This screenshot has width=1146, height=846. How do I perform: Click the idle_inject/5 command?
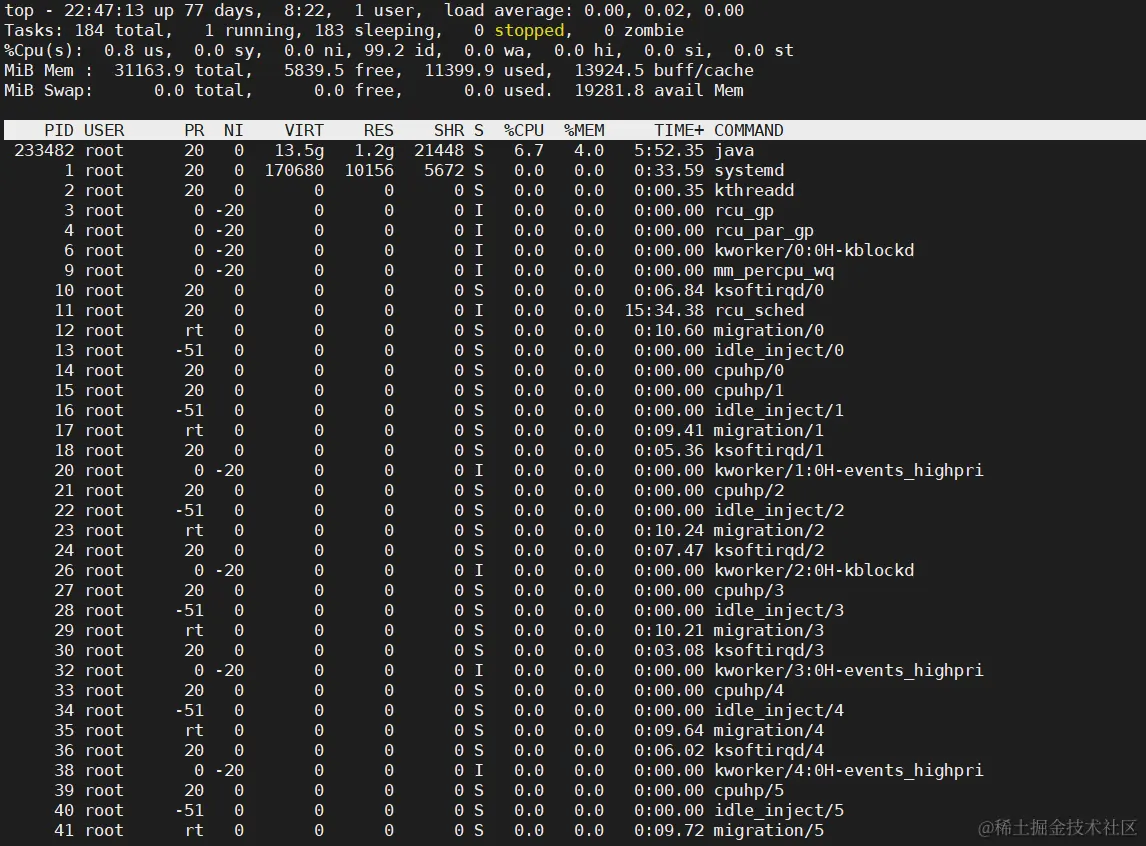(779, 810)
